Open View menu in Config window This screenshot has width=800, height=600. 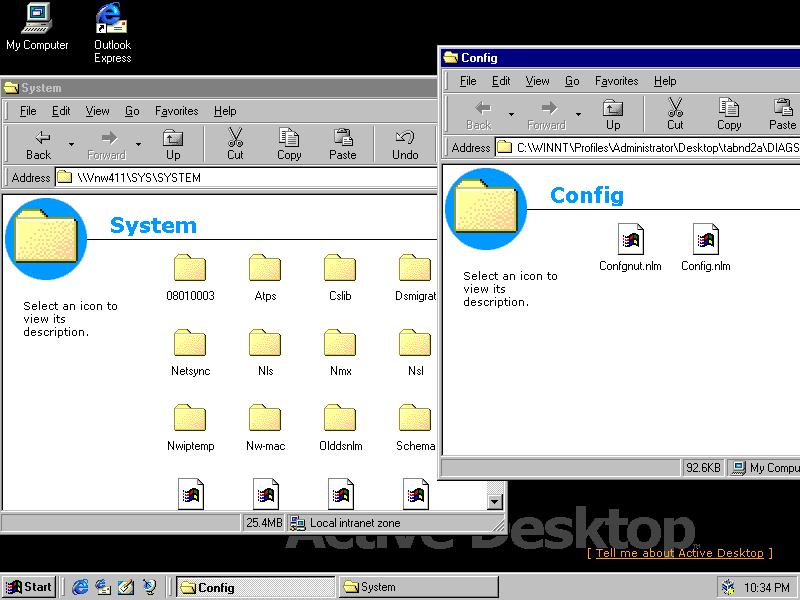(537, 81)
